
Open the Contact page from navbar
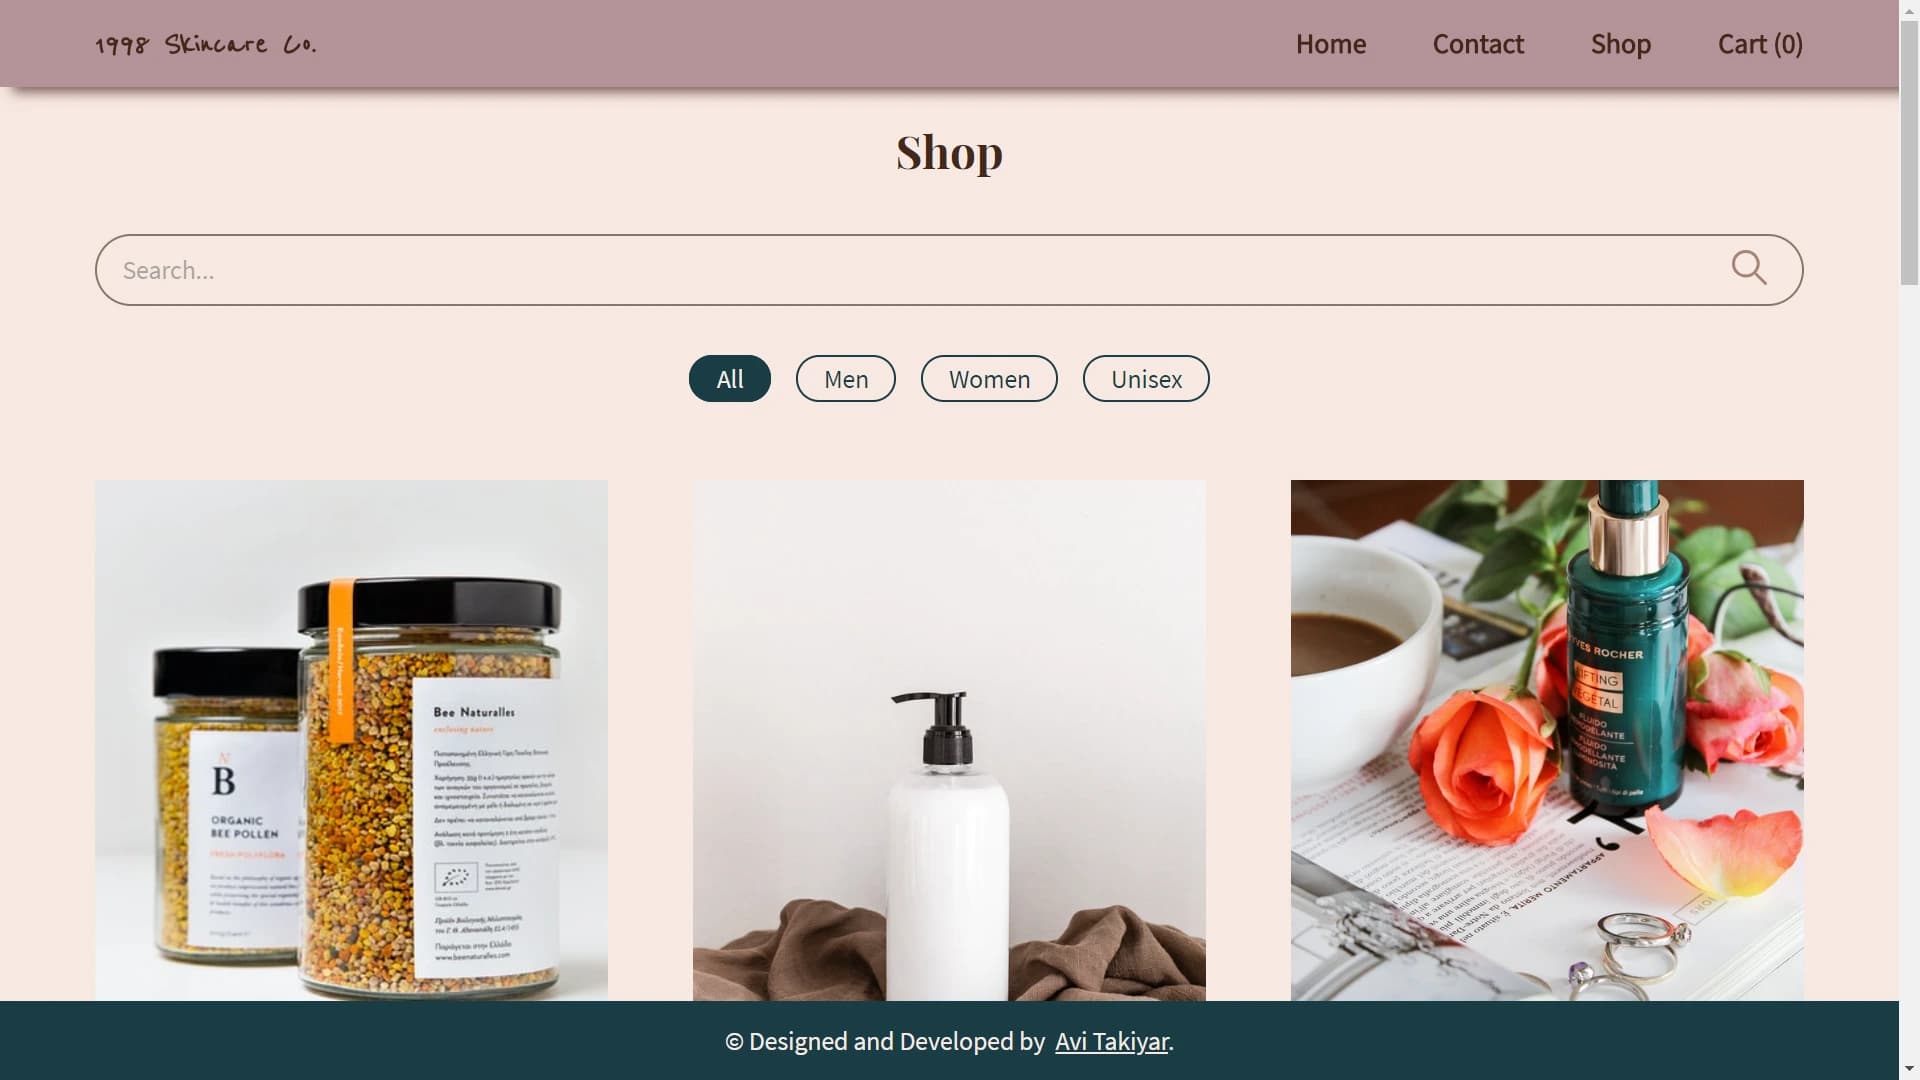pos(1478,44)
